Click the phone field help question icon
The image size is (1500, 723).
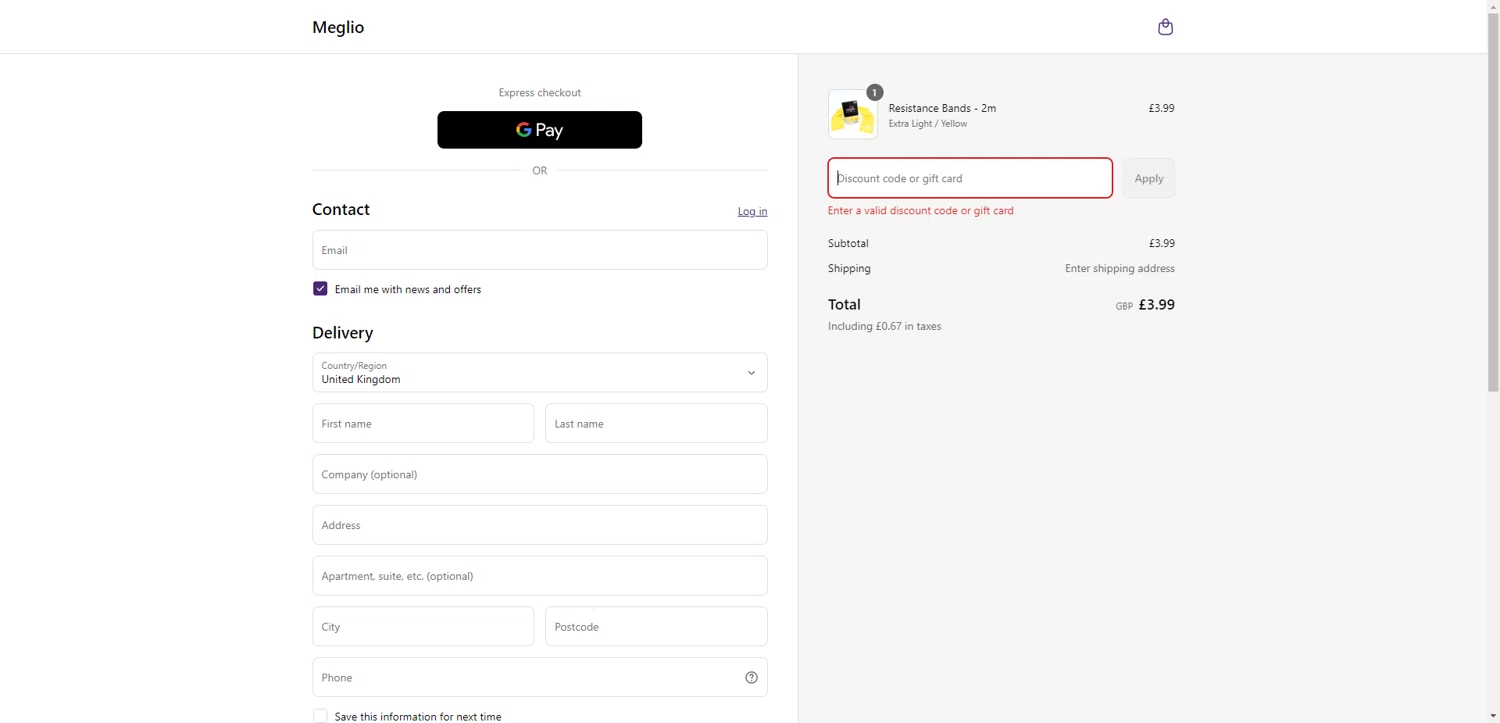coord(751,678)
